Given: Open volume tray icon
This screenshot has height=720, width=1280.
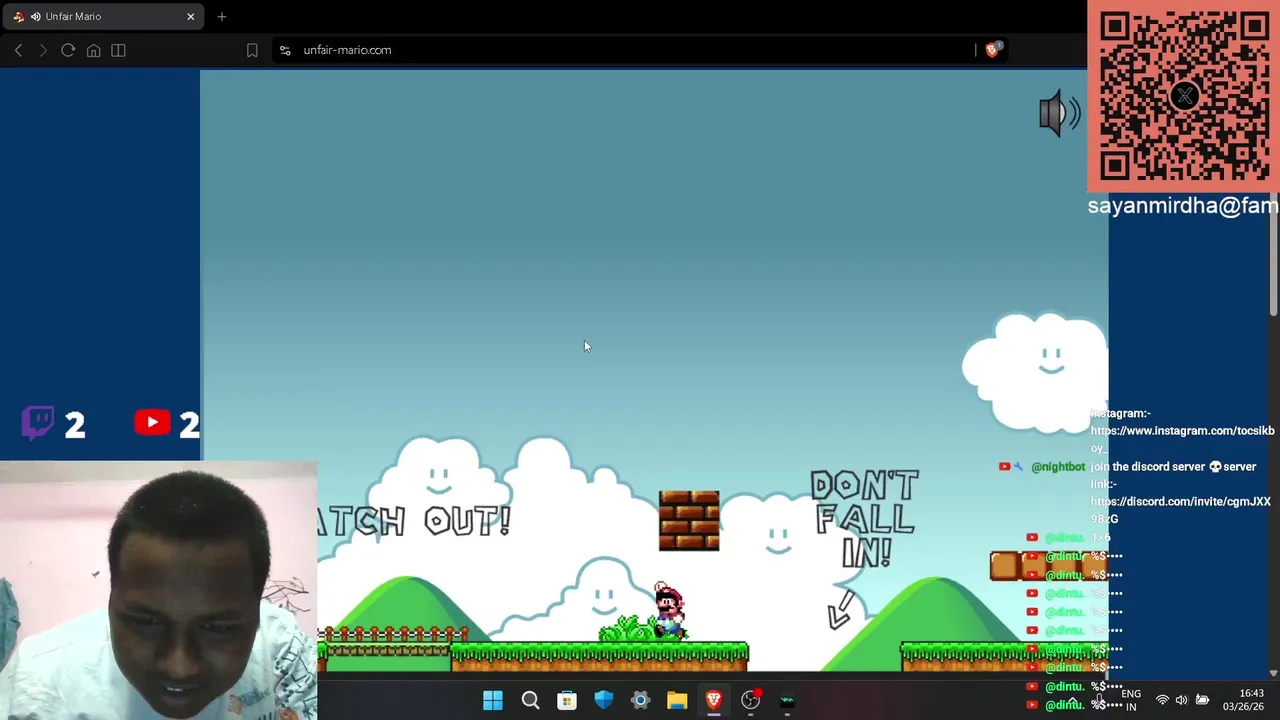Looking at the screenshot, I should tap(1182, 700).
